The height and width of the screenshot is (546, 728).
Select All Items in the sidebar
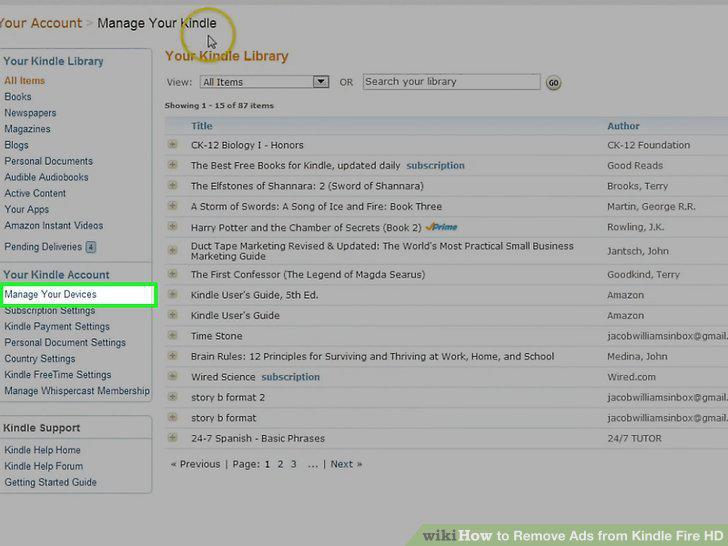click(x=25, y=81)
